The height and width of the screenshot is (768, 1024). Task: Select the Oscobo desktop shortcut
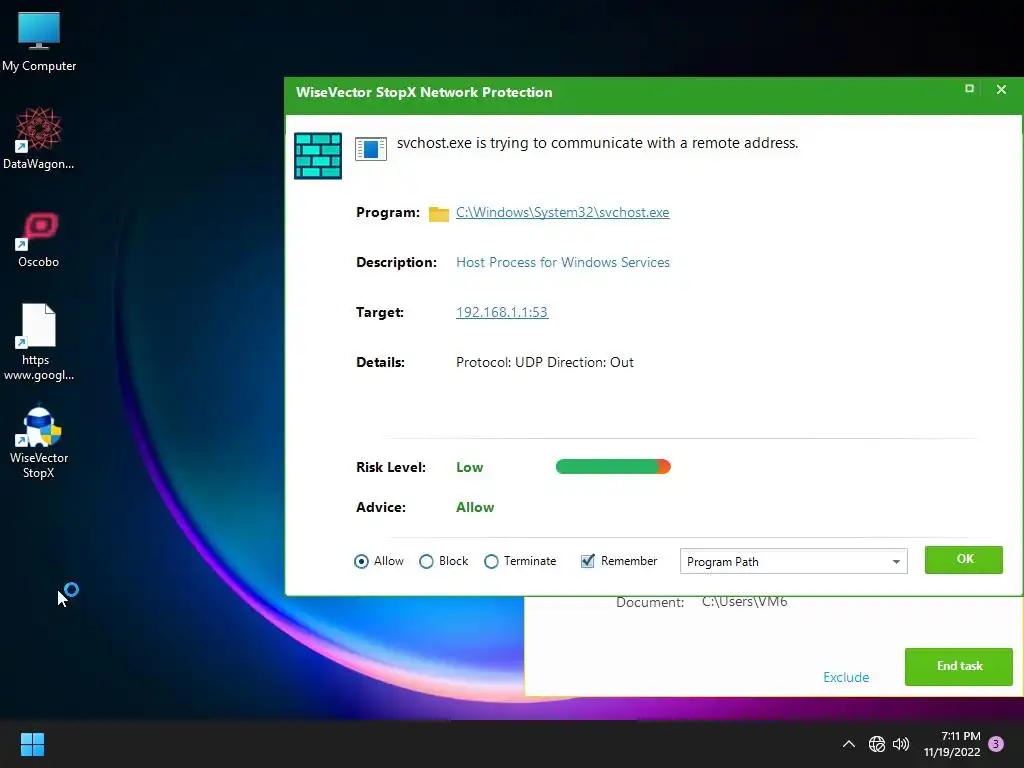(39, 239)
